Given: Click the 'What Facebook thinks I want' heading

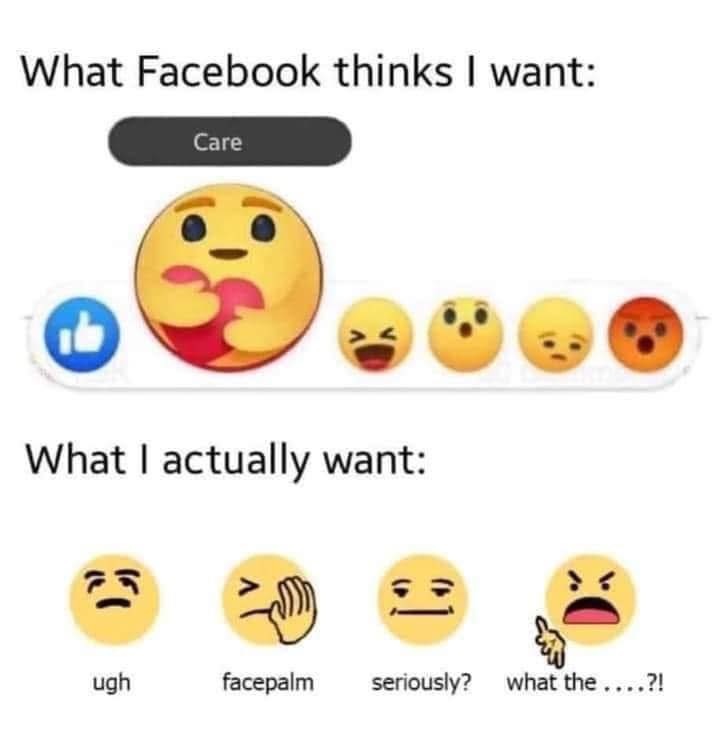Looking at the screenshot, I should [x=308, y=73].
